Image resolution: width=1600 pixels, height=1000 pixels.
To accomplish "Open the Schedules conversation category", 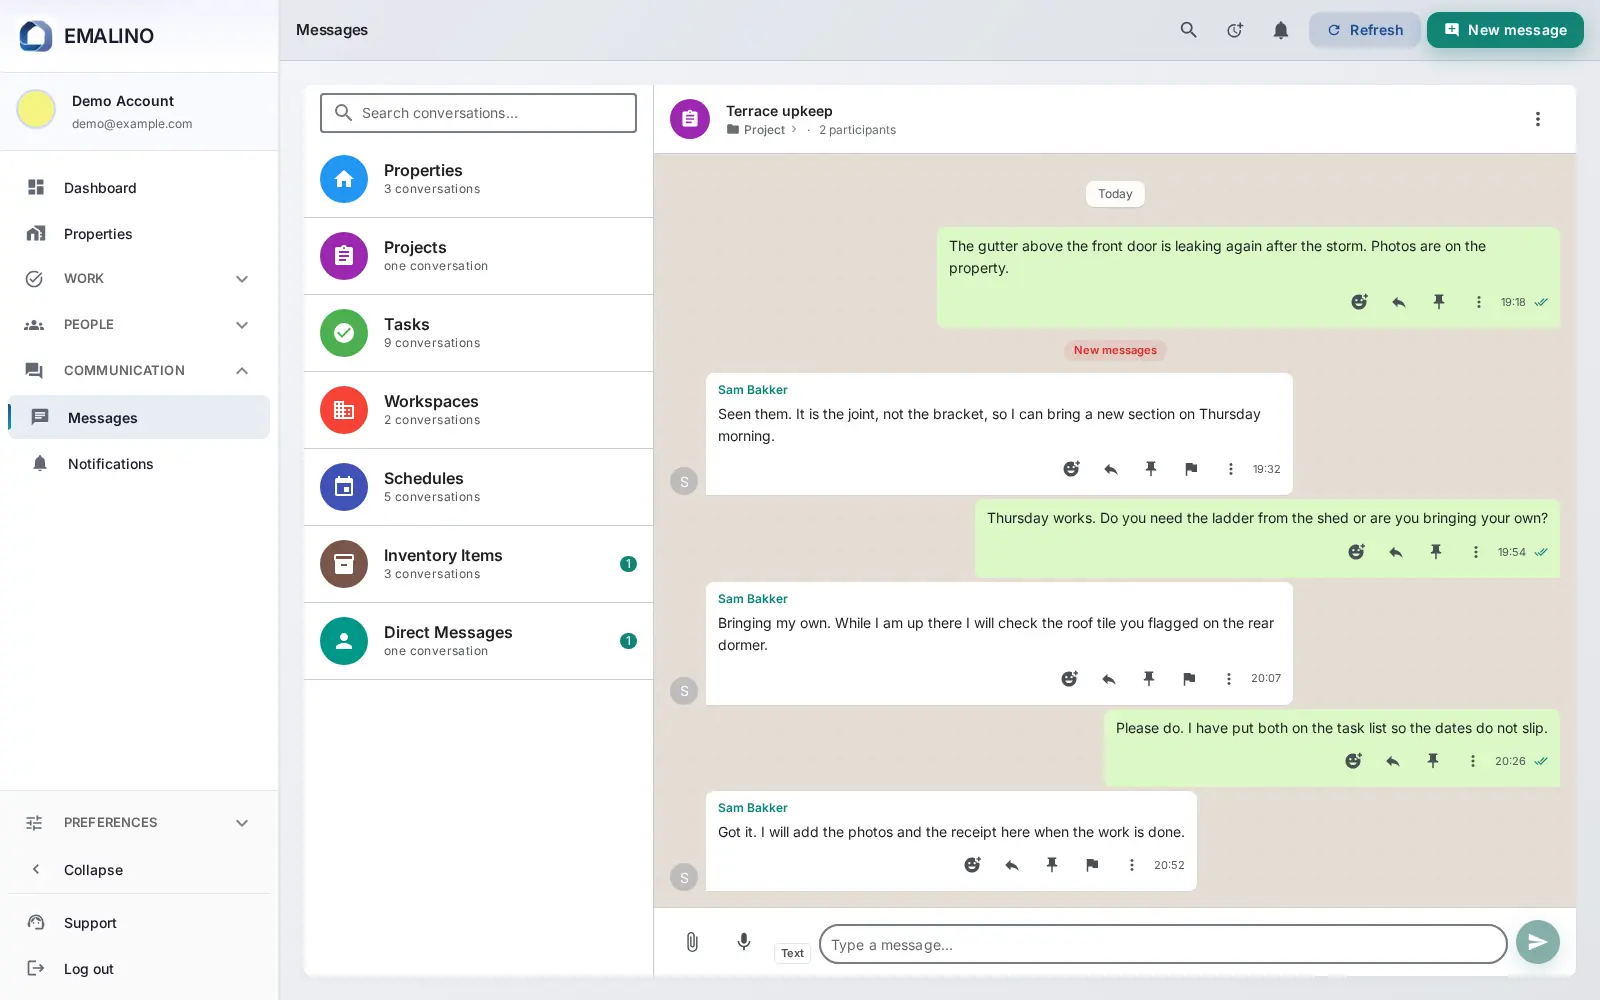I will (478, 487).
